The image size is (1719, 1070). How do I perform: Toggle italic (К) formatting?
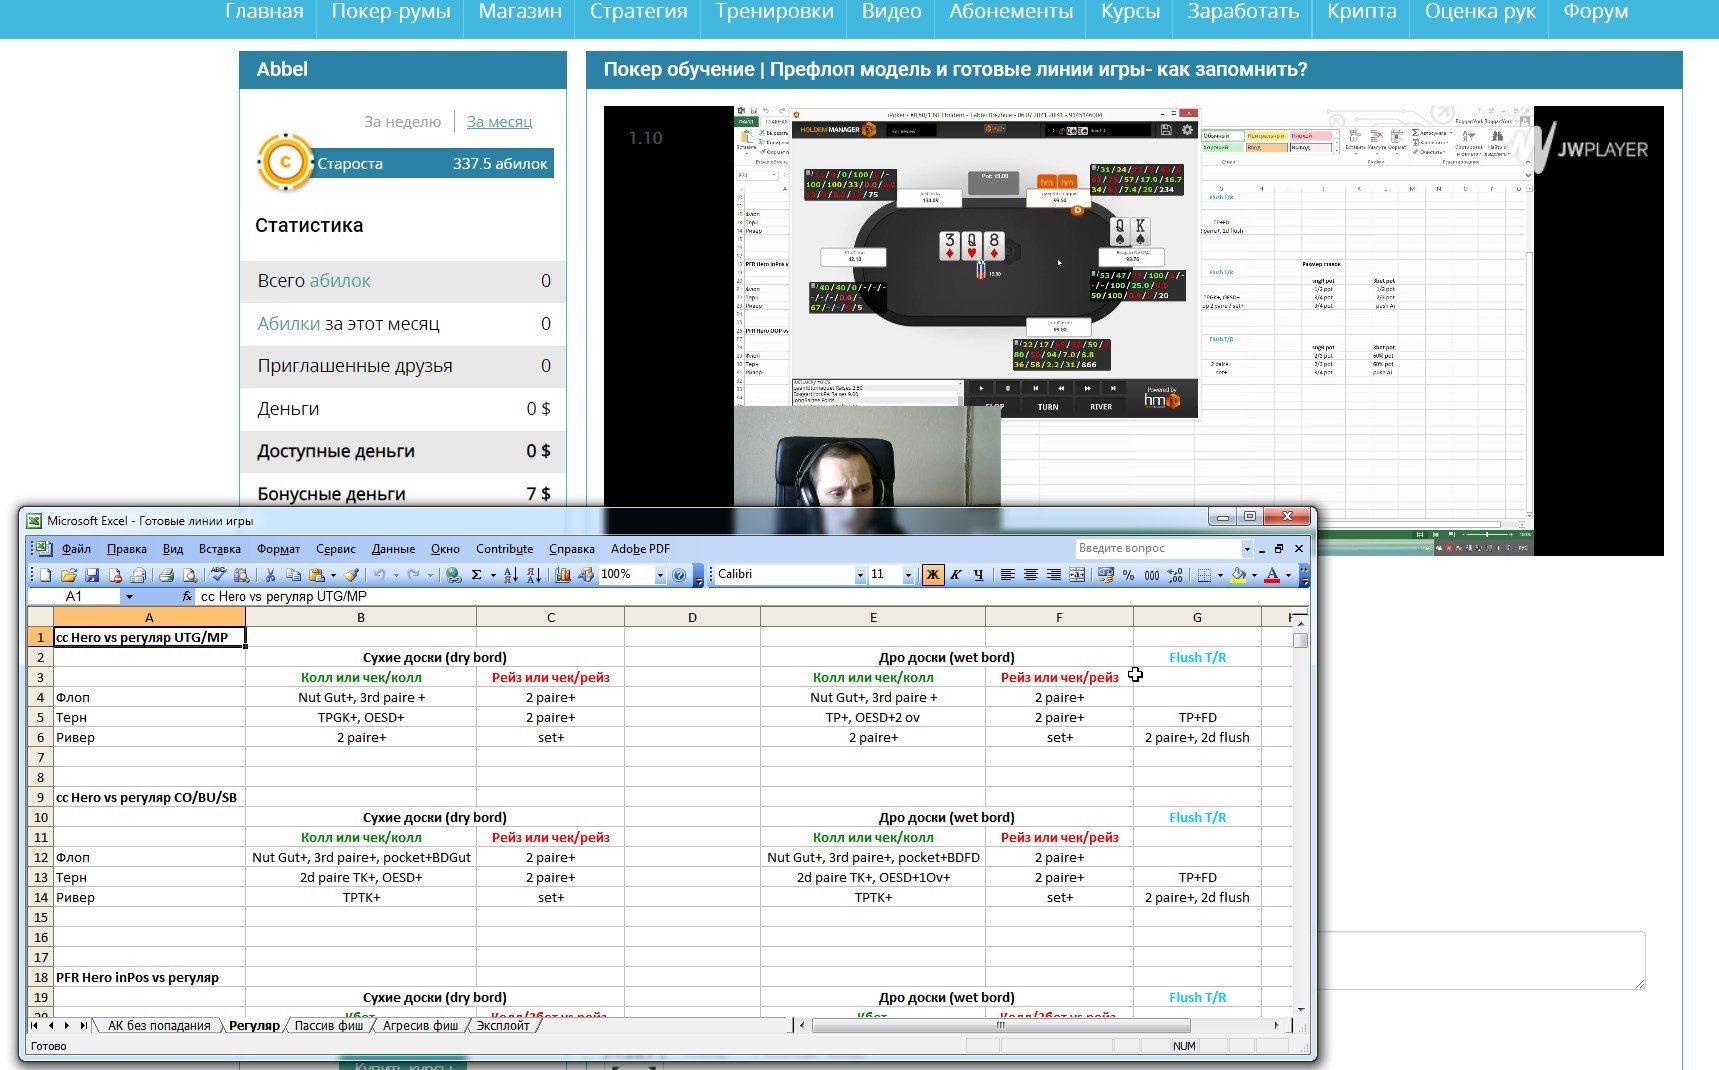pyautogui.click(x=956, y=575)
